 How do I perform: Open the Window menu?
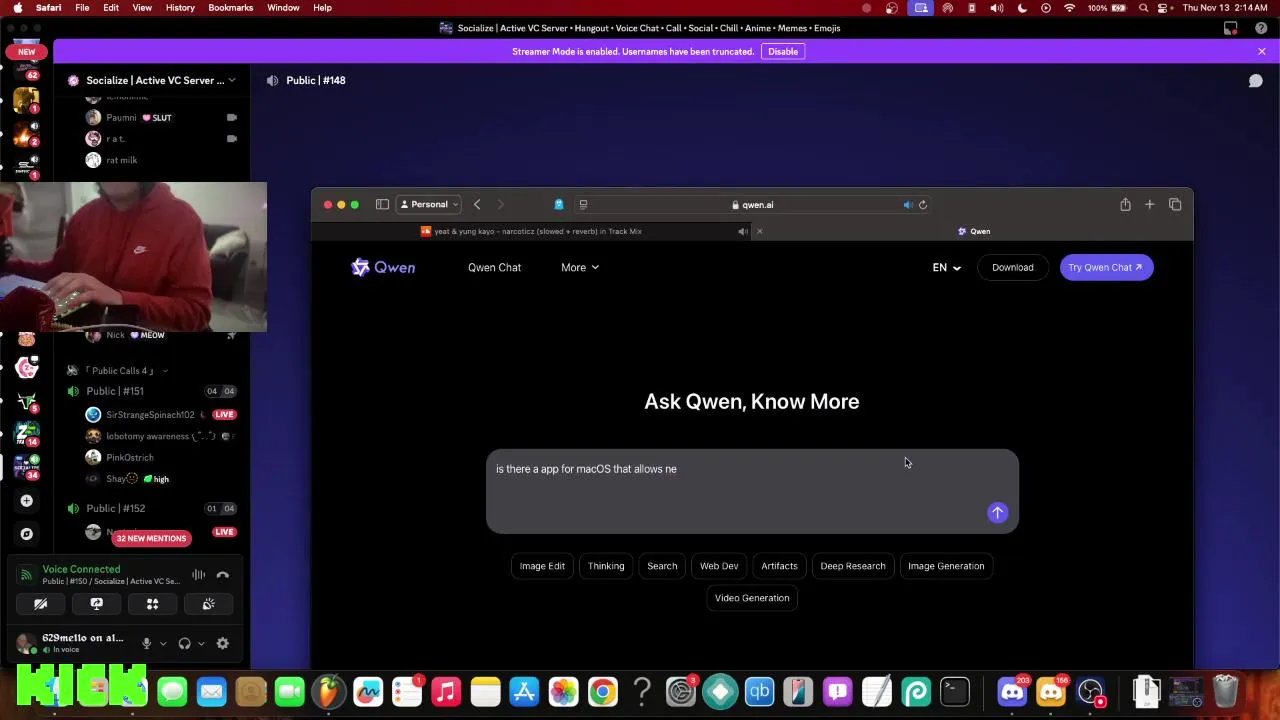click(283, 7)
